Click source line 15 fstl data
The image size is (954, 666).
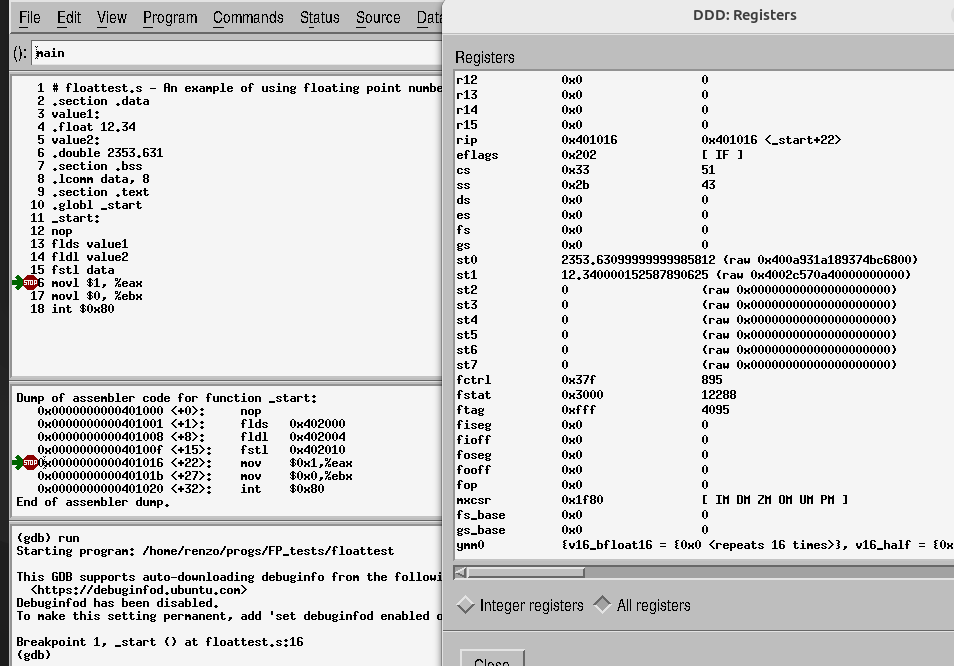tap(83, 269)
